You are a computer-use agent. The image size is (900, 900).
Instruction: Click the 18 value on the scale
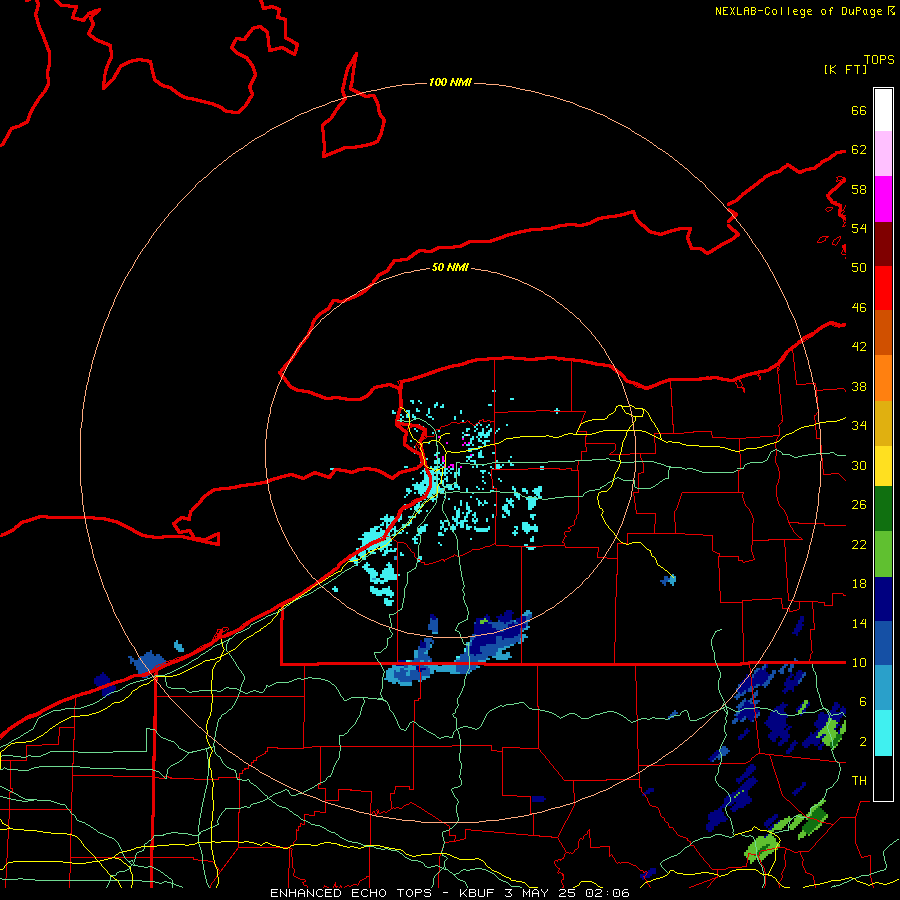(x=859, y=584)
